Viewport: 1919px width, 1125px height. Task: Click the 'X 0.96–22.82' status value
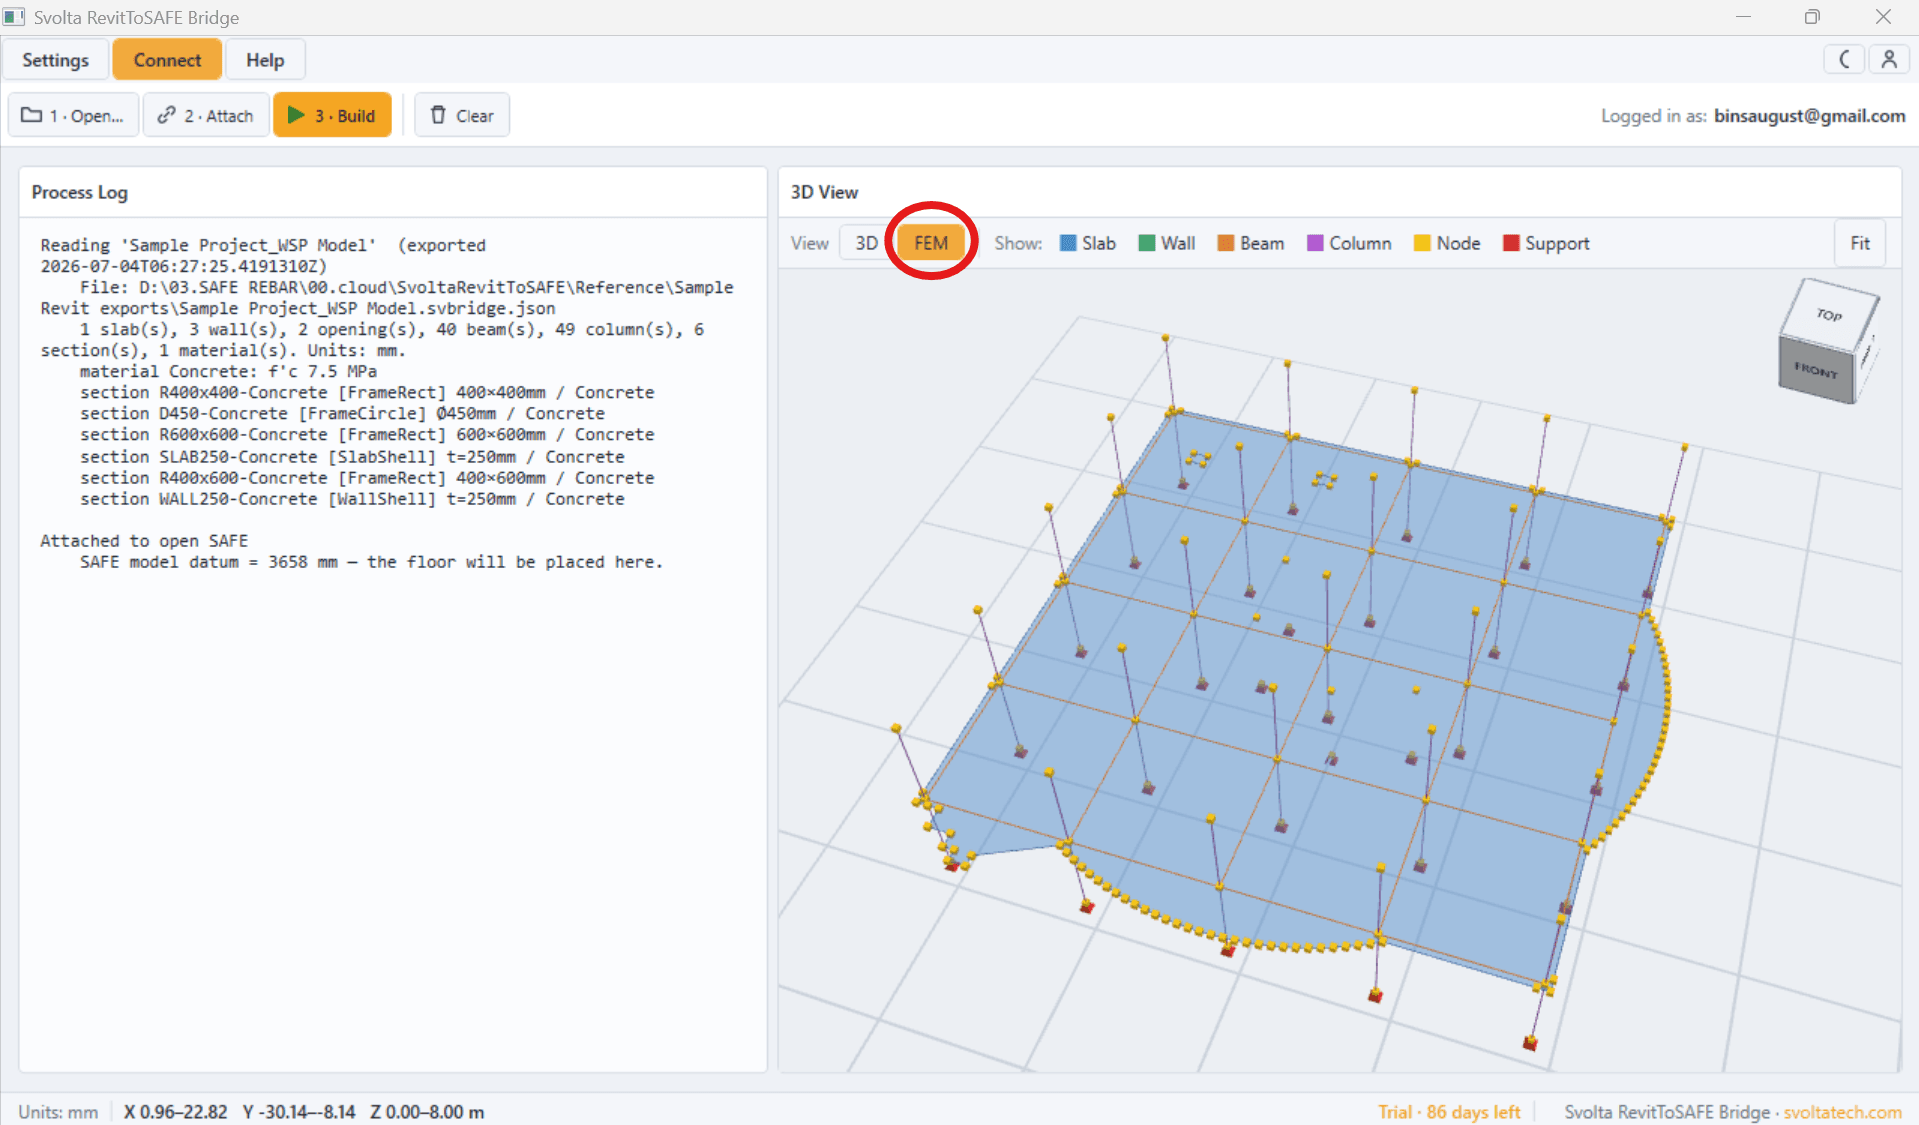(x=176, y=1112)
